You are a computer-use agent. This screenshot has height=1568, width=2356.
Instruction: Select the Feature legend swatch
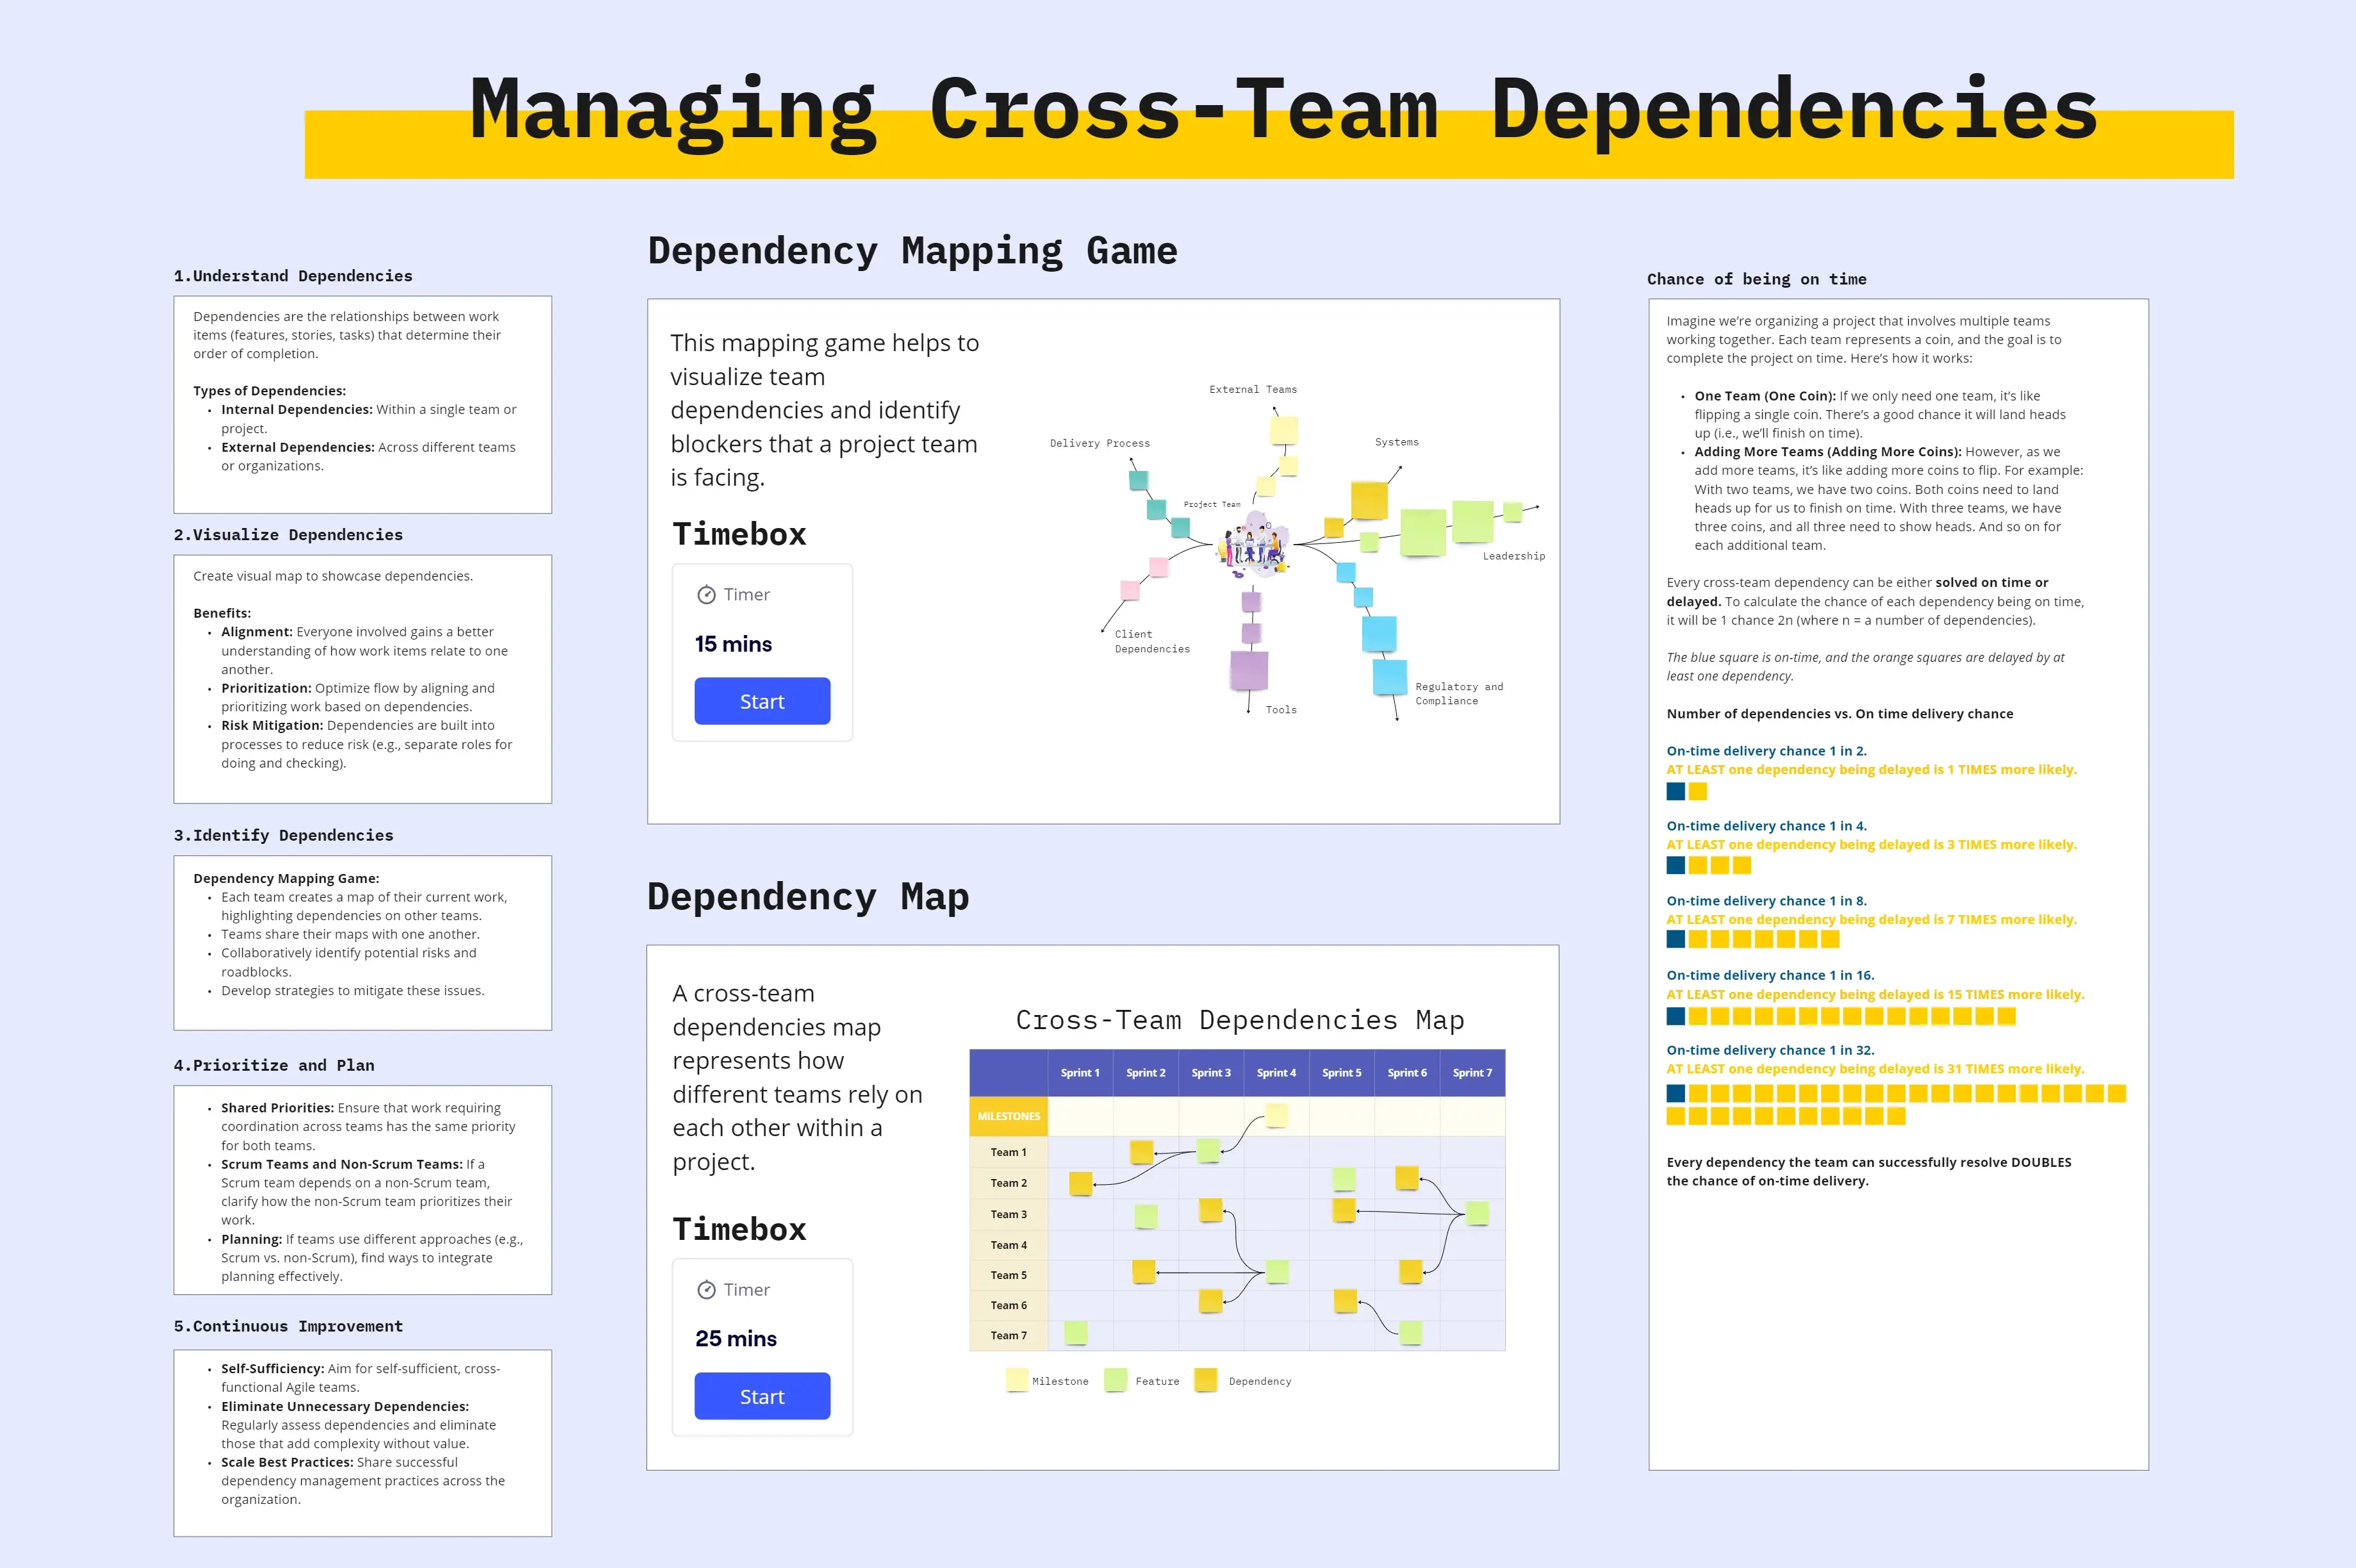[1116, 1381]
